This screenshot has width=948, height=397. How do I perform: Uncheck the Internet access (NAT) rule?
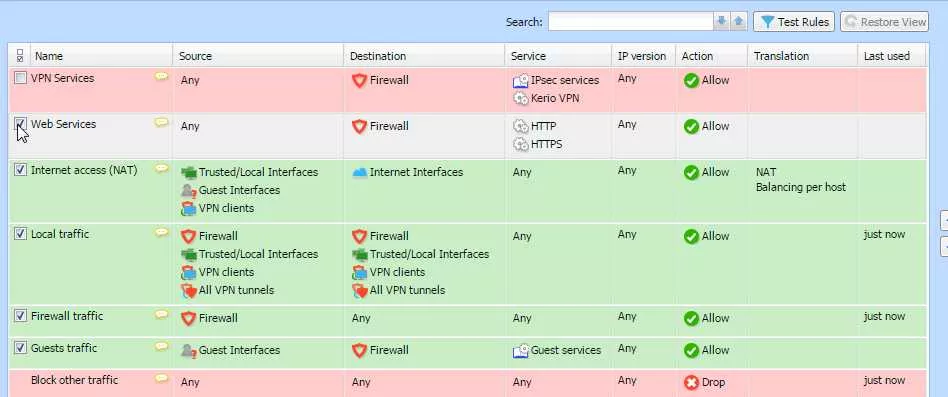tap(21, 170)
